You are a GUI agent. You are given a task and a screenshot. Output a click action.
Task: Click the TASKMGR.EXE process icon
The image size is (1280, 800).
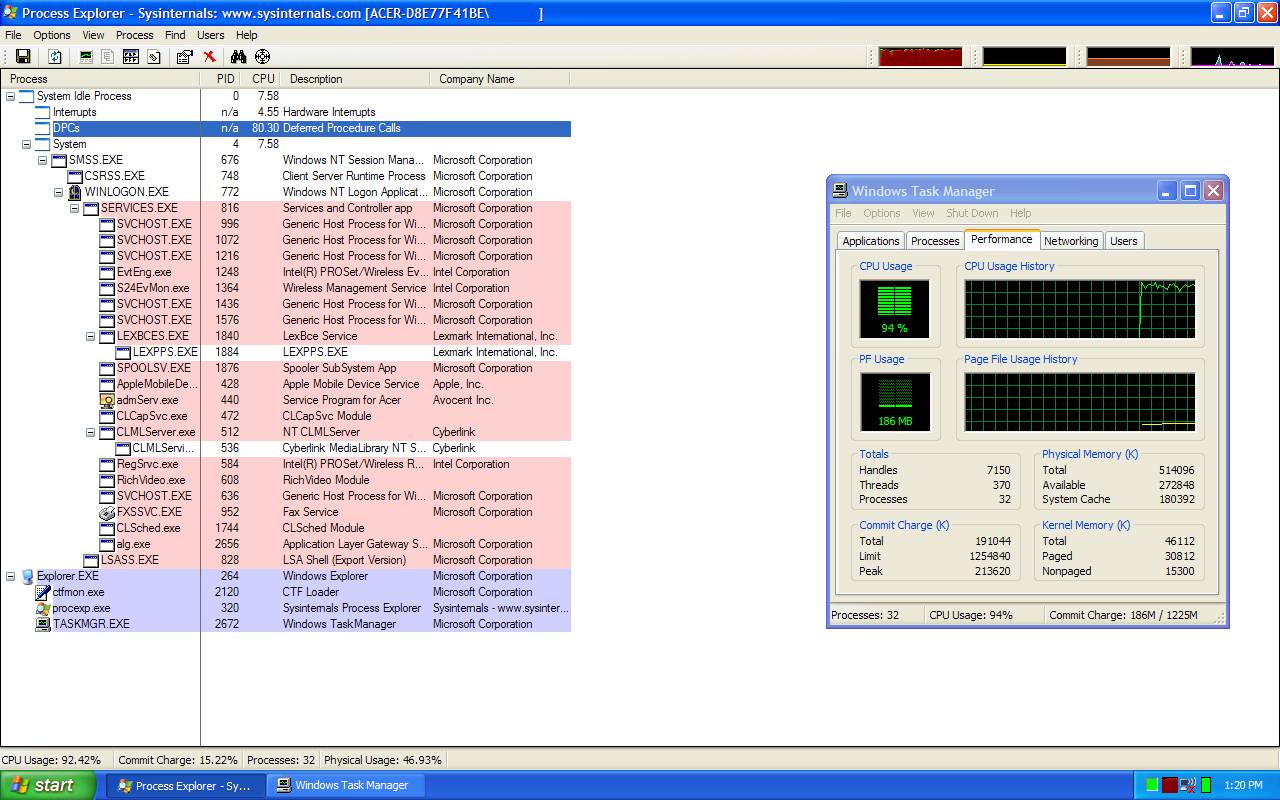point(43,624)
